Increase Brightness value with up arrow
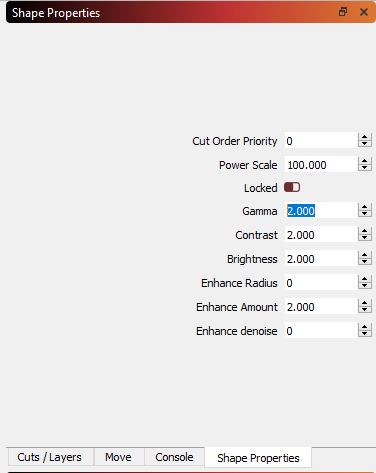Screen dimensions: 376x473 (365, 254)
